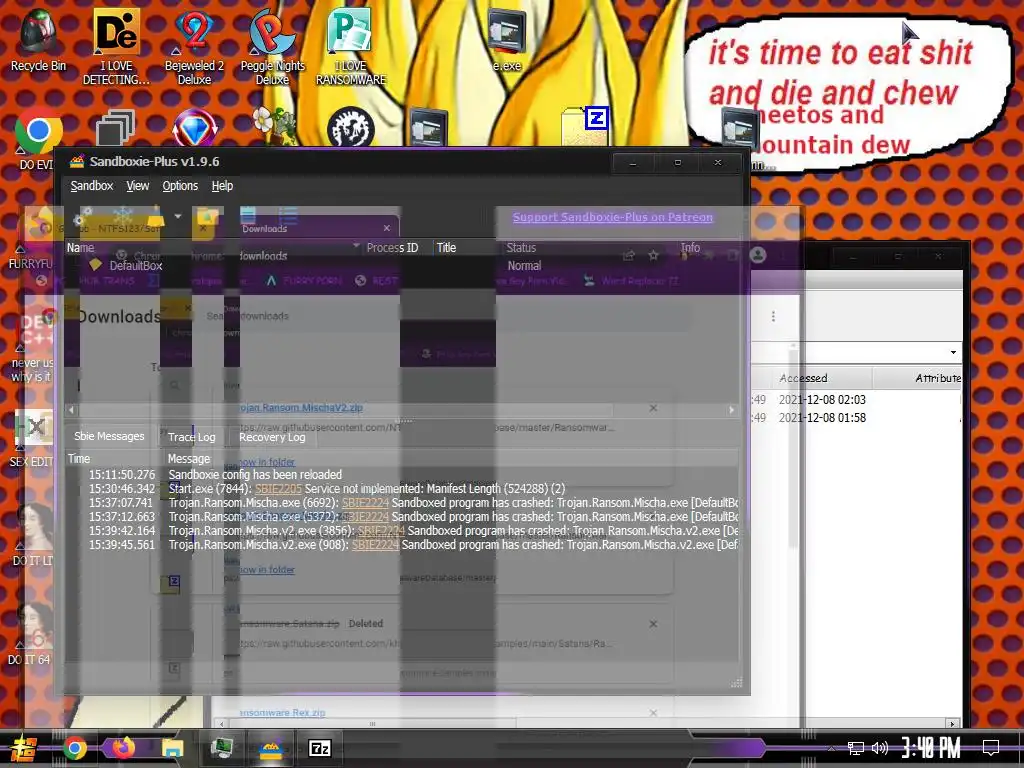Click the bookmark star in Chrome address bar
Viewport: 1024px width, 768px height.
653,255
